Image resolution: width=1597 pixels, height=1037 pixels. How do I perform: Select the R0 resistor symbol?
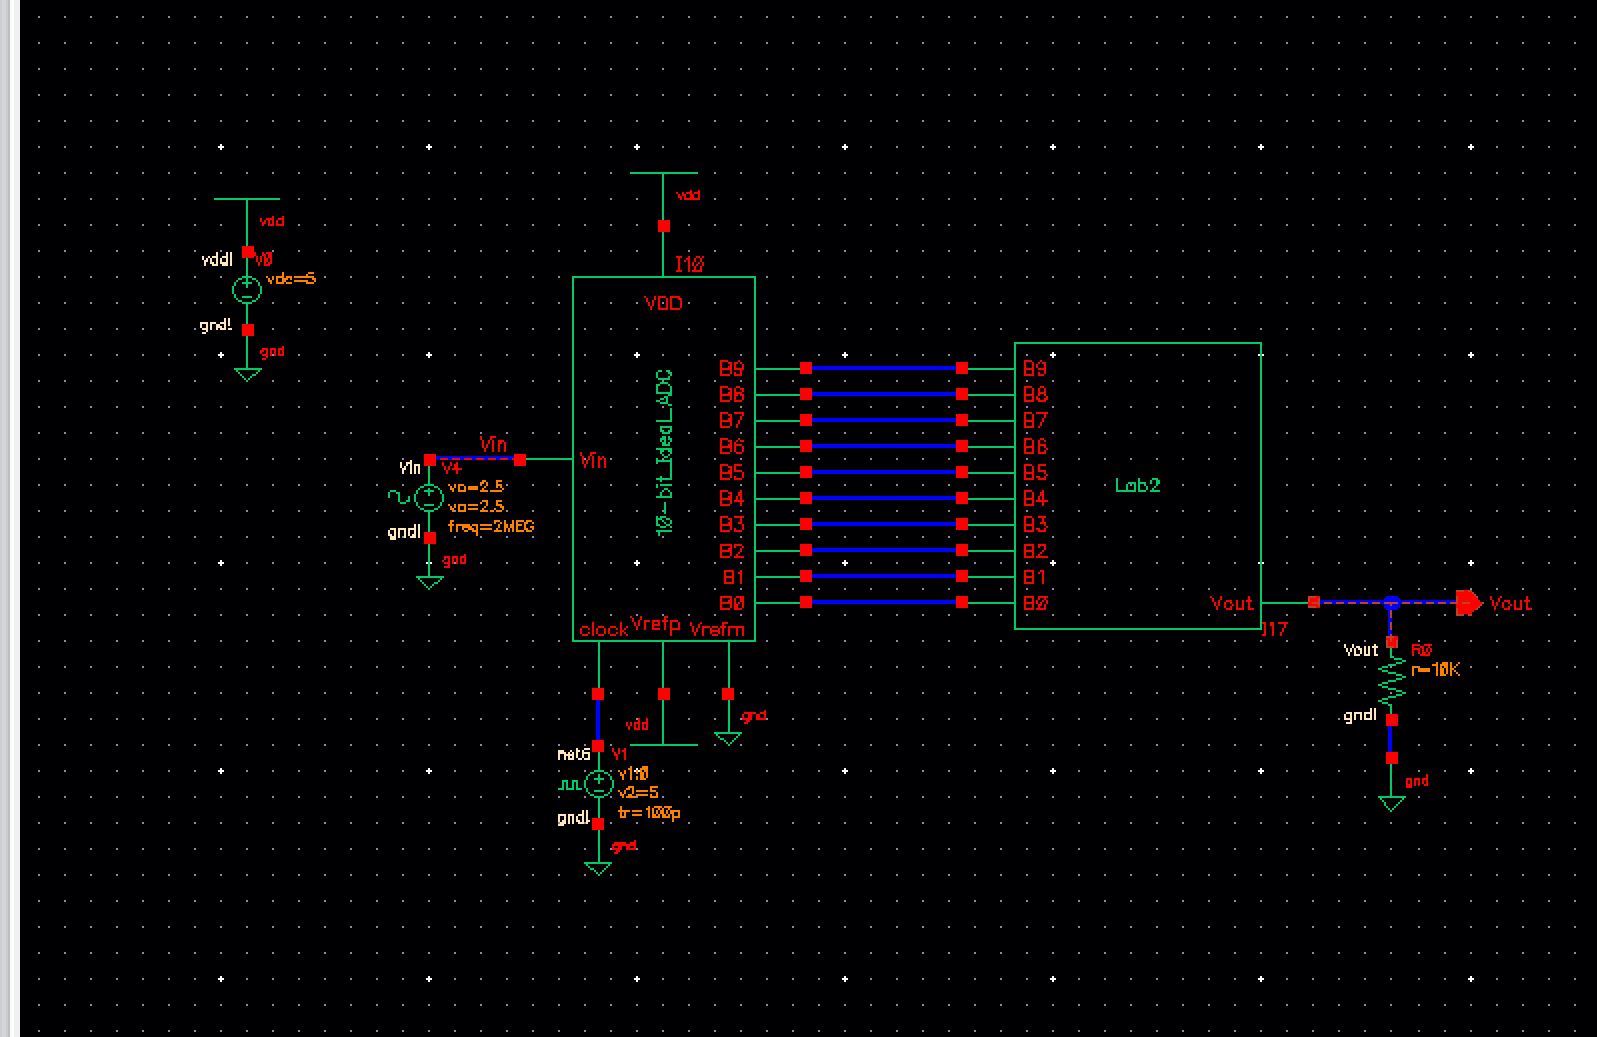pyautogui.click(x=1391, y=681)
